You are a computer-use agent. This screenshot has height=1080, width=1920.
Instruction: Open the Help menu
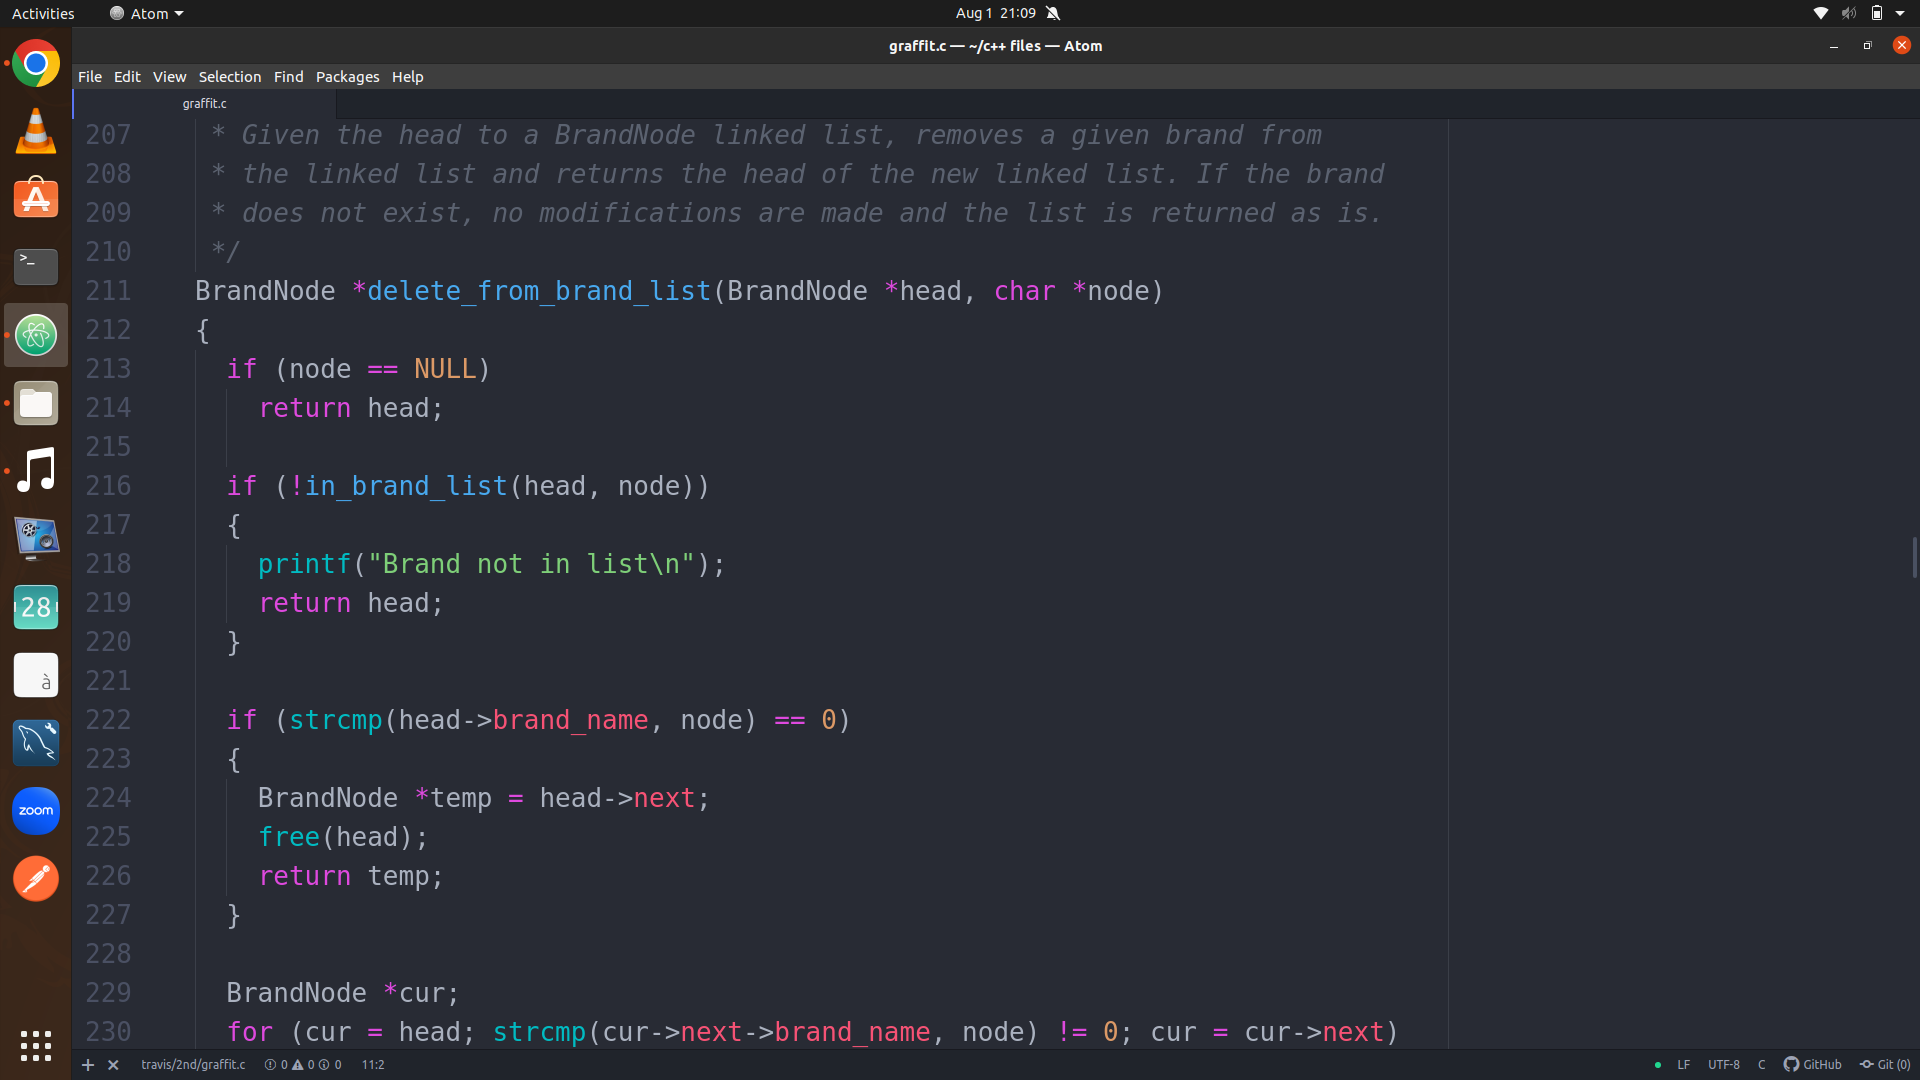tap(408, 77)
